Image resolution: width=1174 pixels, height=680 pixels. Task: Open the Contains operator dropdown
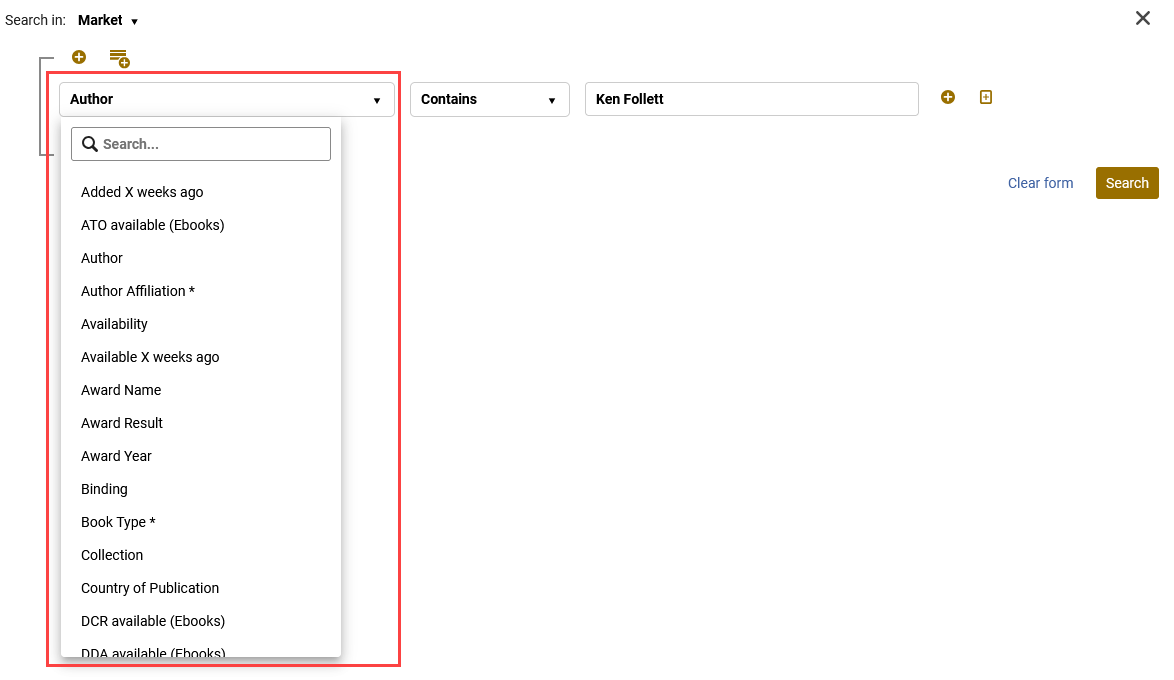tap(489, 99)
